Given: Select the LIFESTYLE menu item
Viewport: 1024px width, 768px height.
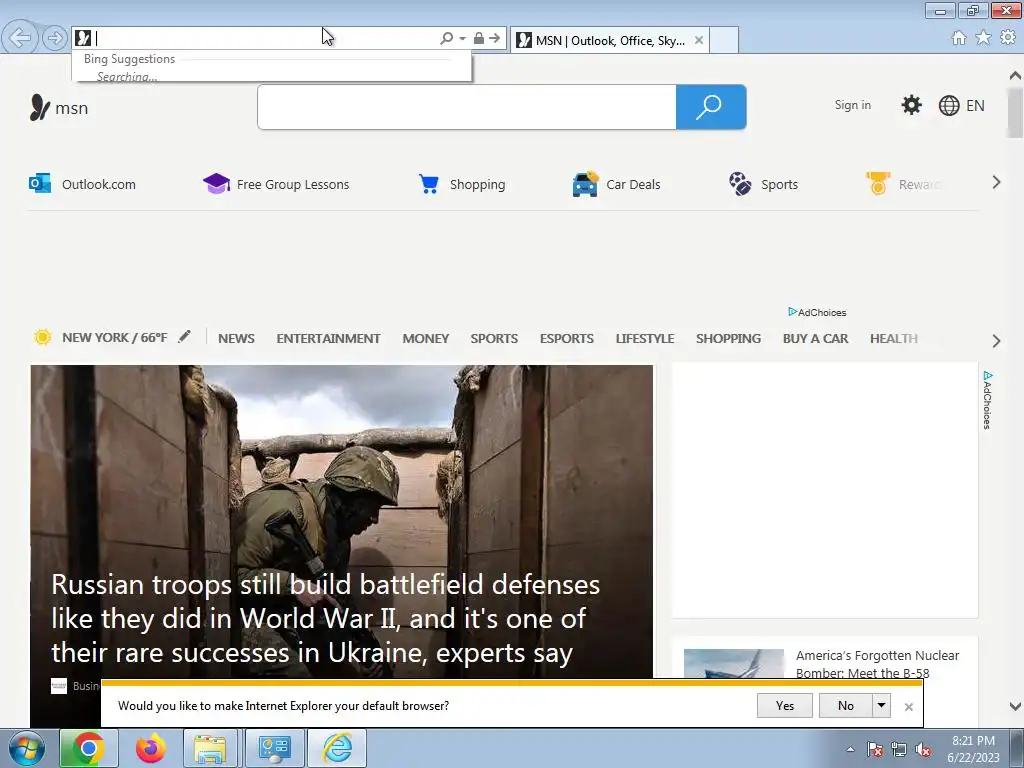Looking at the screenshot, I should 645,338.
